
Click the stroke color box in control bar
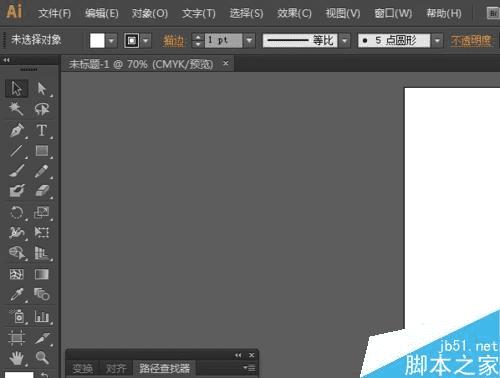click(132, 41)
